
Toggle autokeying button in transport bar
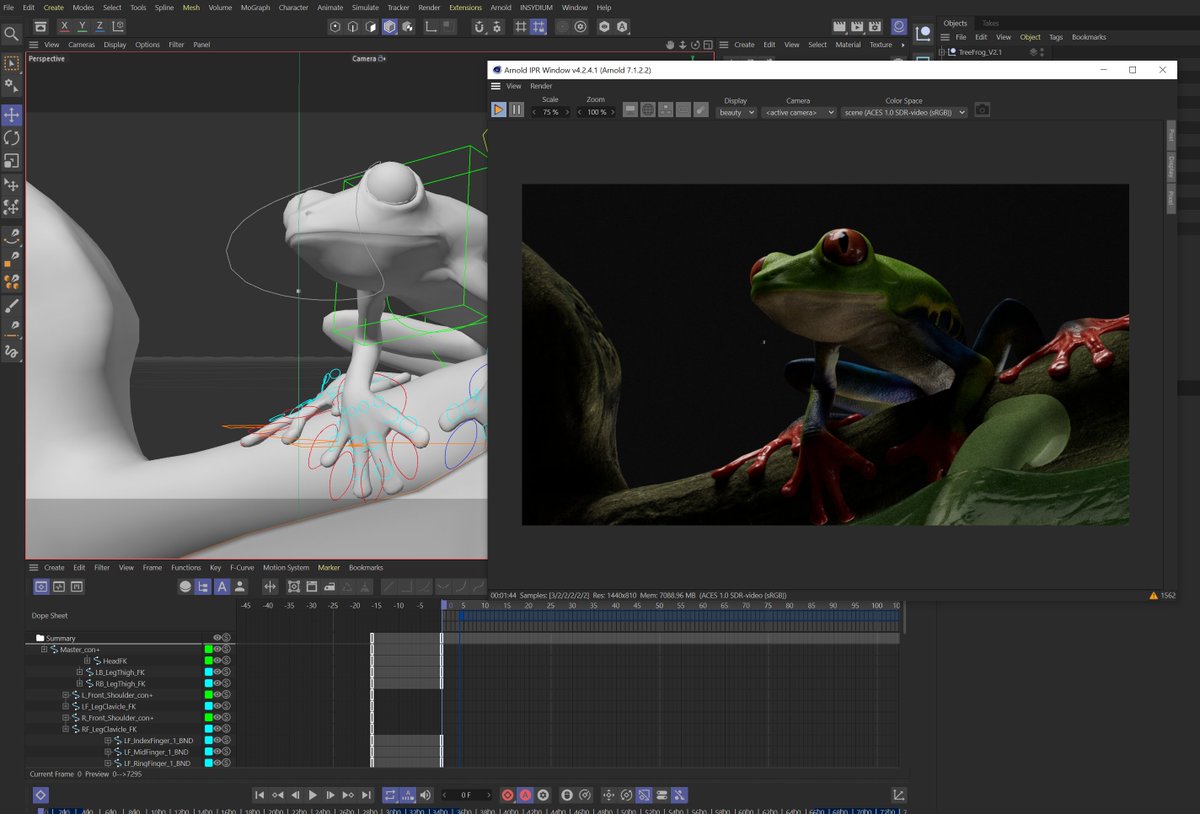pos(526,795)
